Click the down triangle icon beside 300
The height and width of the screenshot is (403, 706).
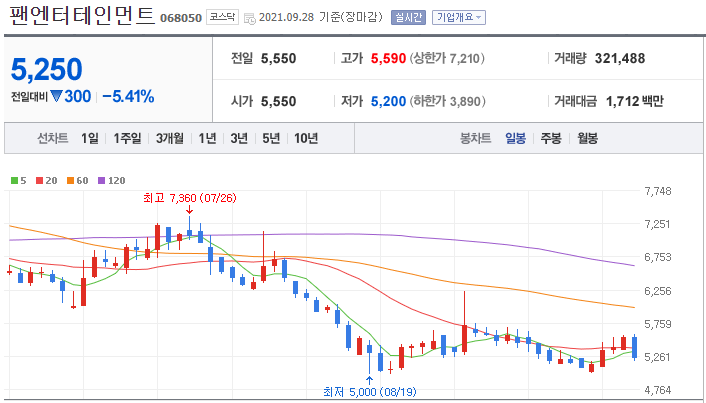click(56, 96)
